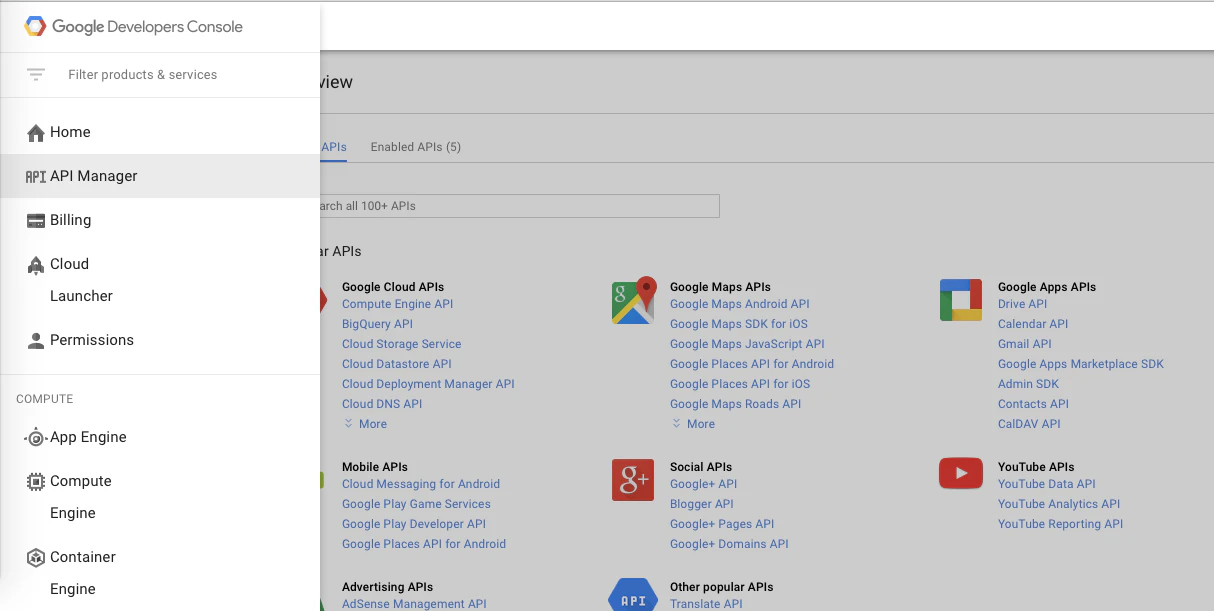Image resolution: width=1214 pixels, height=611 pixels.
Task: Open the Google Maps SDK for iOS link
Action: (738, 324)
